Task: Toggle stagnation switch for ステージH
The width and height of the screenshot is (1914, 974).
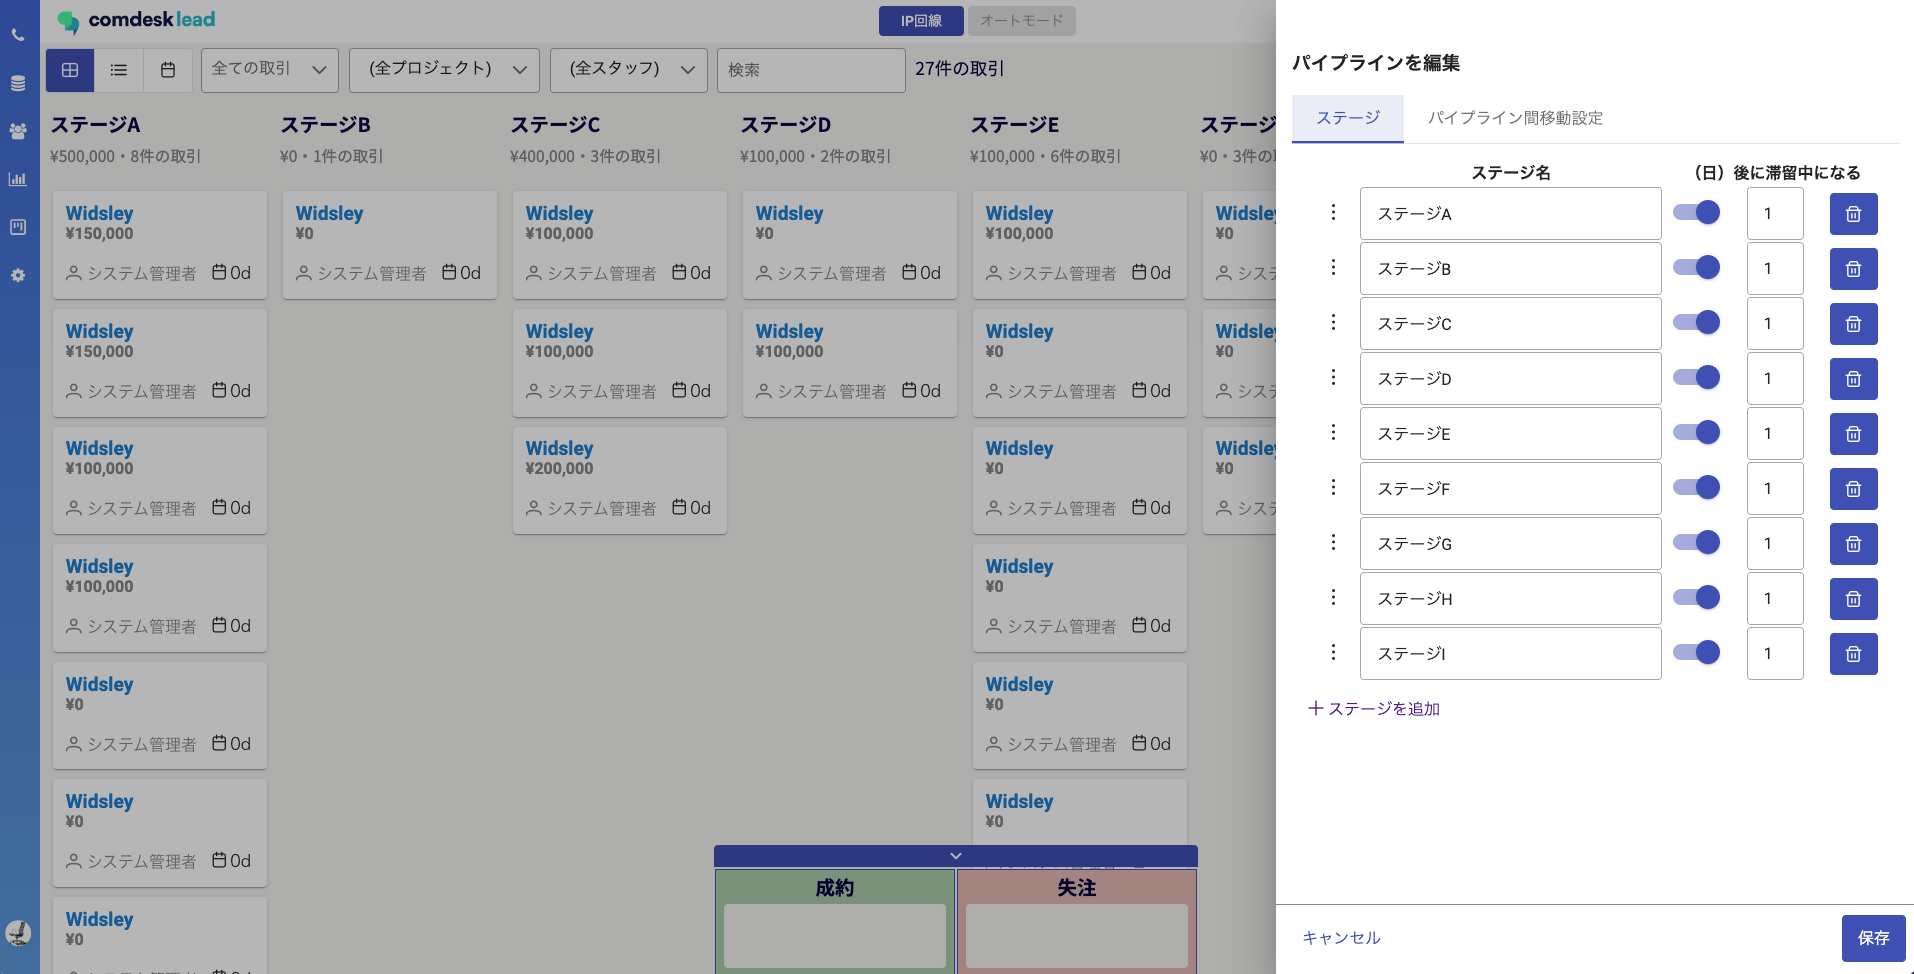Action: (x=1696, y=597)
